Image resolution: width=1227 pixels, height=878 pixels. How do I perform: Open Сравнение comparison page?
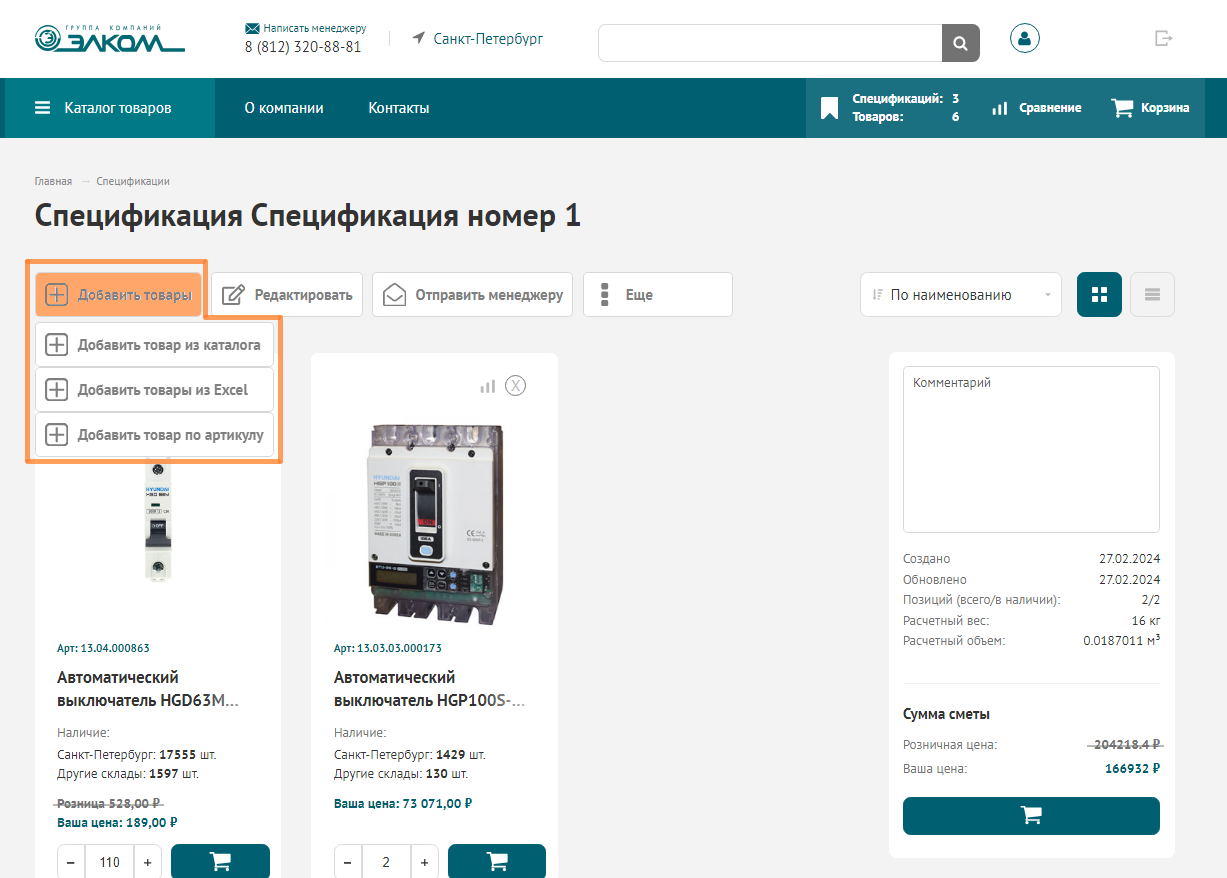pyautogui.click(x=1036, y=108)
